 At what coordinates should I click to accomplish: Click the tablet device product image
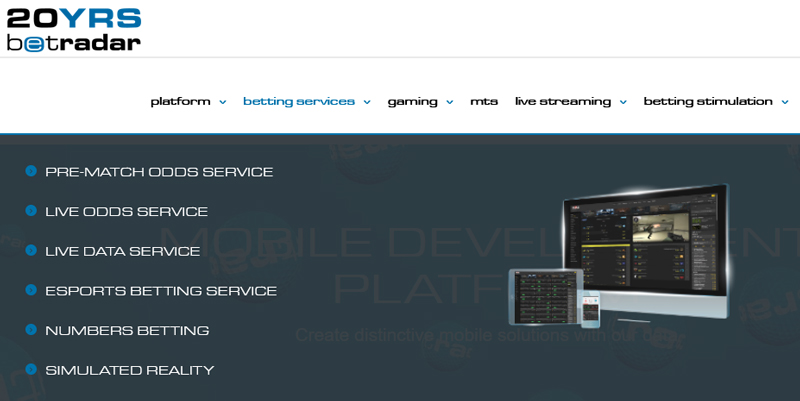pos(546,296)
